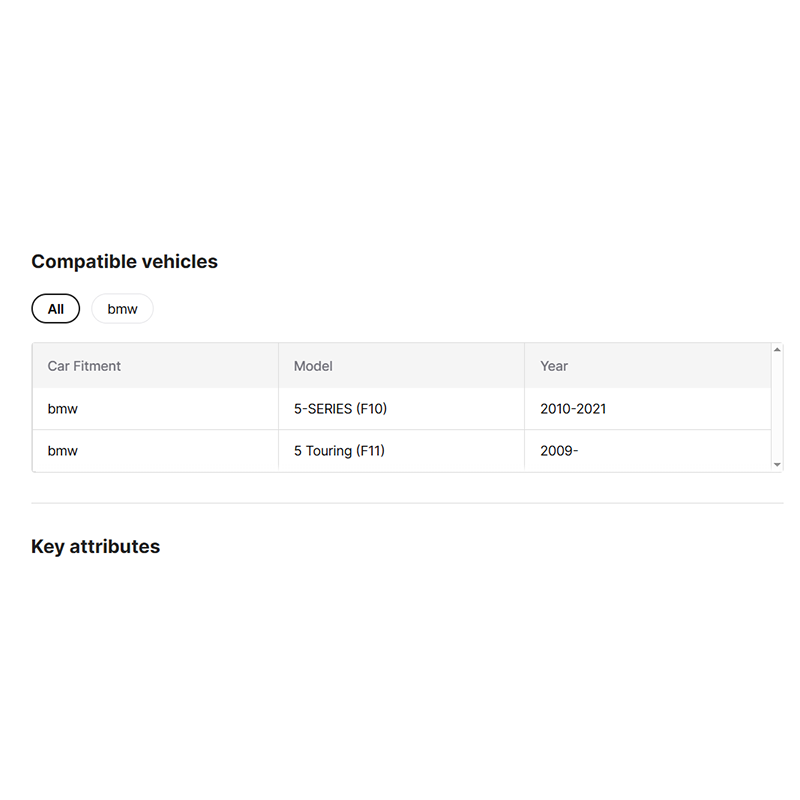Image resolution: width=800 pixels, height=800 pixels.
Task: Click the 'Car Fitment' column header
Action: pyautogui.click(x=84, y=366)
